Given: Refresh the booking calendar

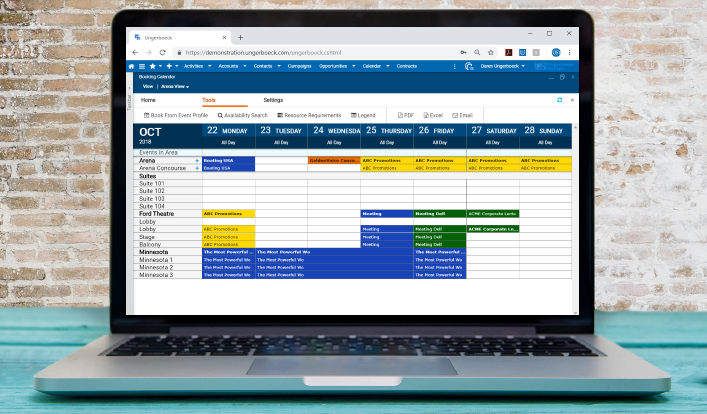Looking at the screenshot, I should (x=559, y=100).
